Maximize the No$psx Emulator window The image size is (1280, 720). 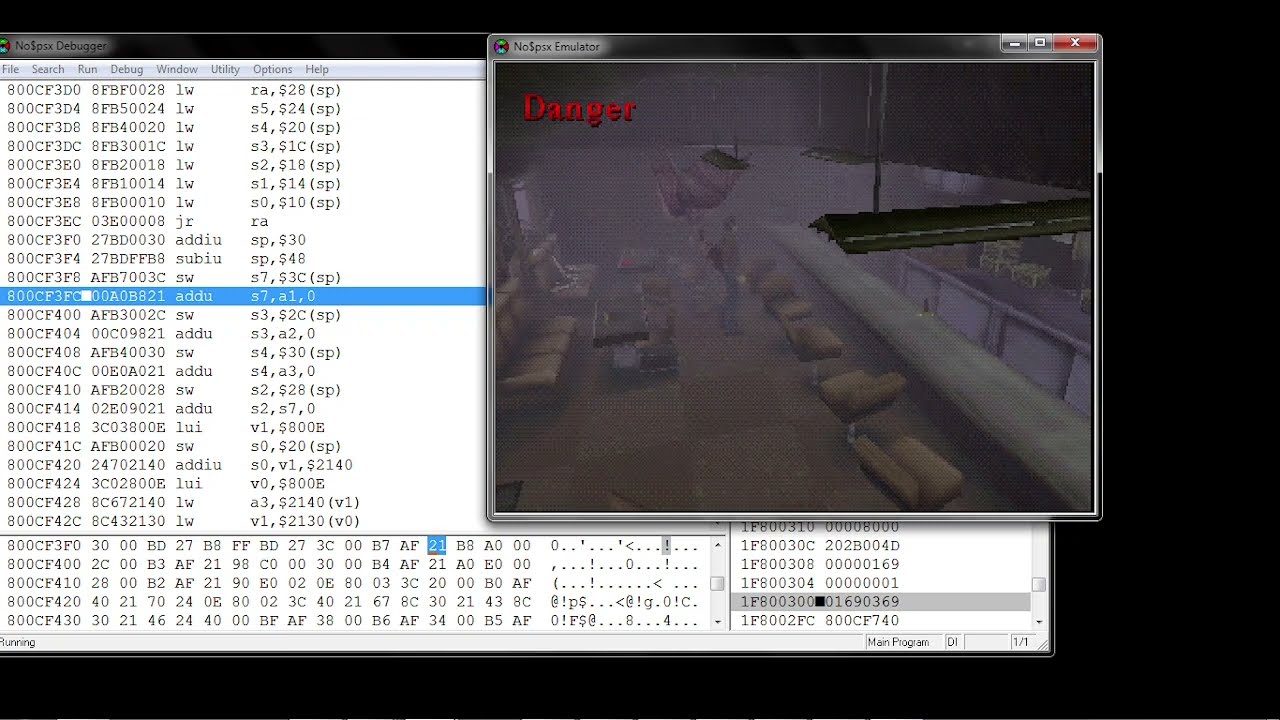1040,43
